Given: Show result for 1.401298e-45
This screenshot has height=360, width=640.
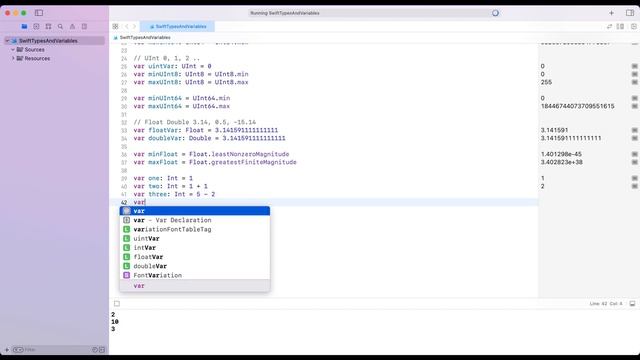Looking at the screenshot, I should [x=634, y=154].
